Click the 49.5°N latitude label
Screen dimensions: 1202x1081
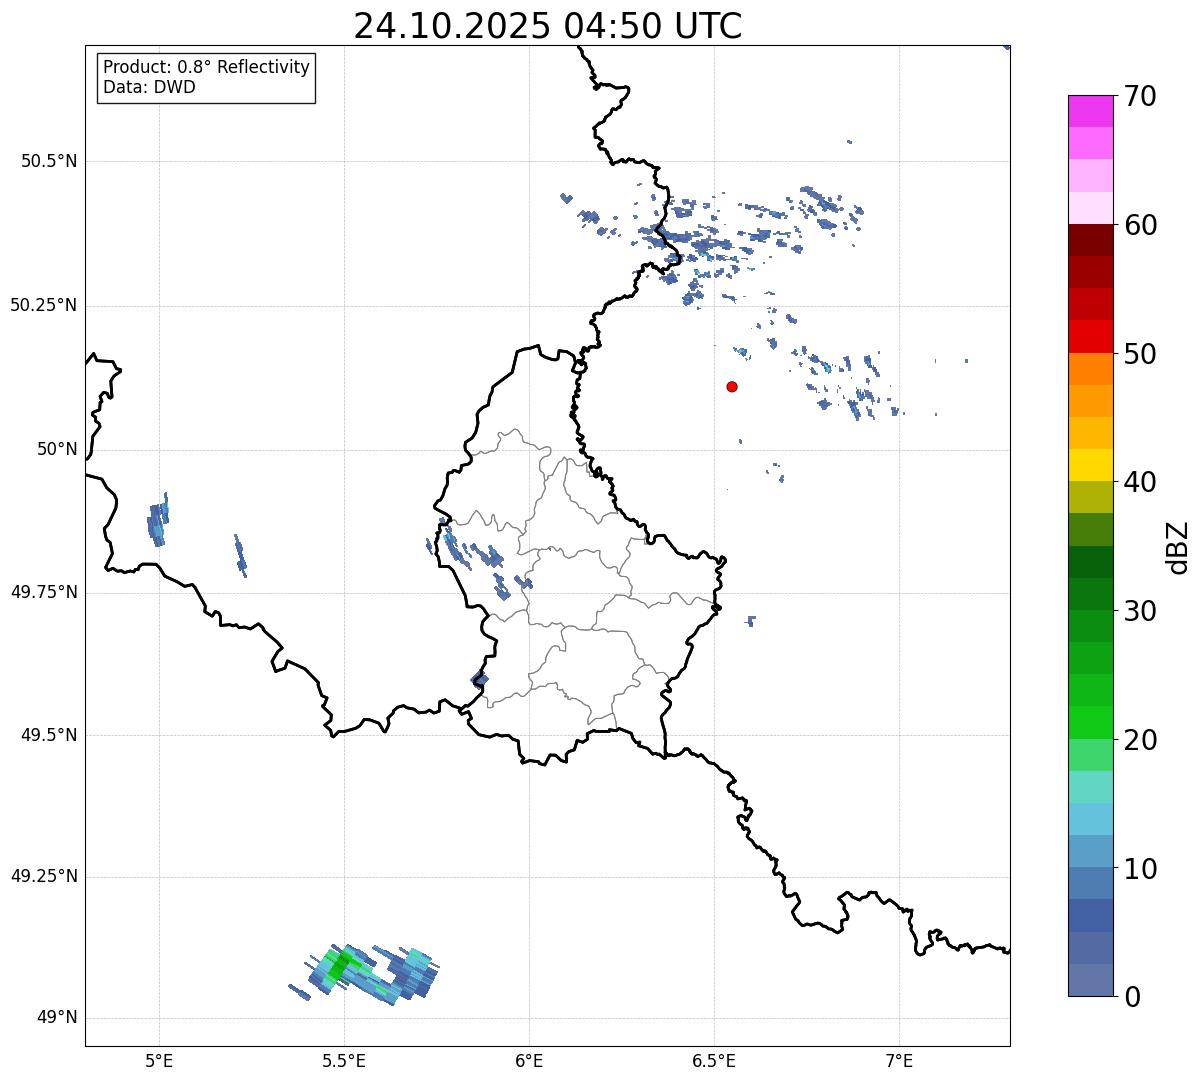[x=49, y=735]
